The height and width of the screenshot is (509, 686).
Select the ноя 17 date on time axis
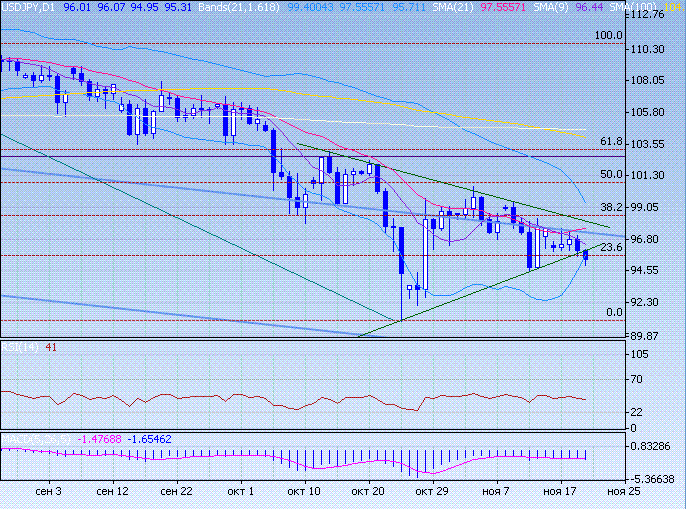pos(559,492)
